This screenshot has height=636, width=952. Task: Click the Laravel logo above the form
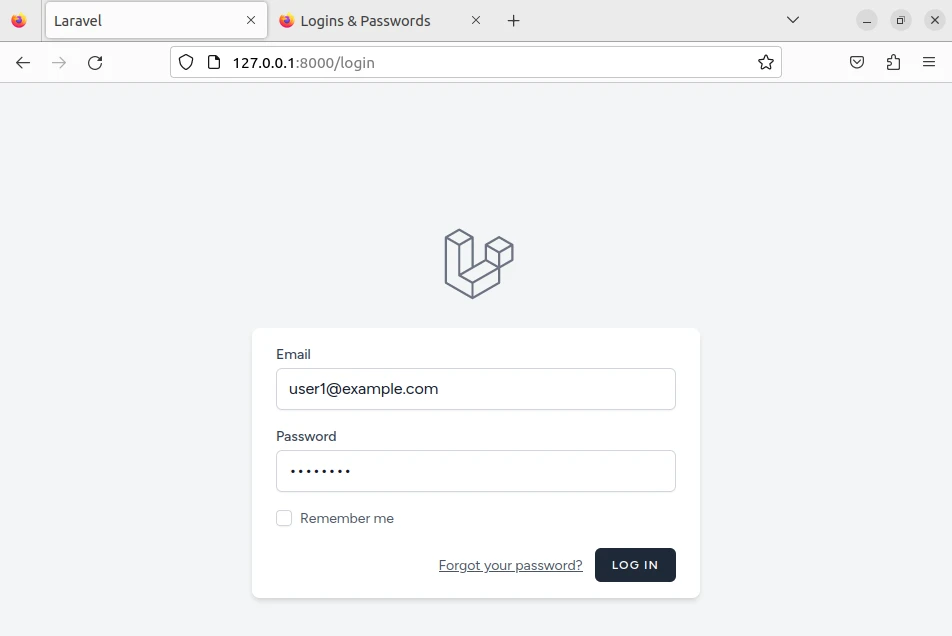point(478,264)
